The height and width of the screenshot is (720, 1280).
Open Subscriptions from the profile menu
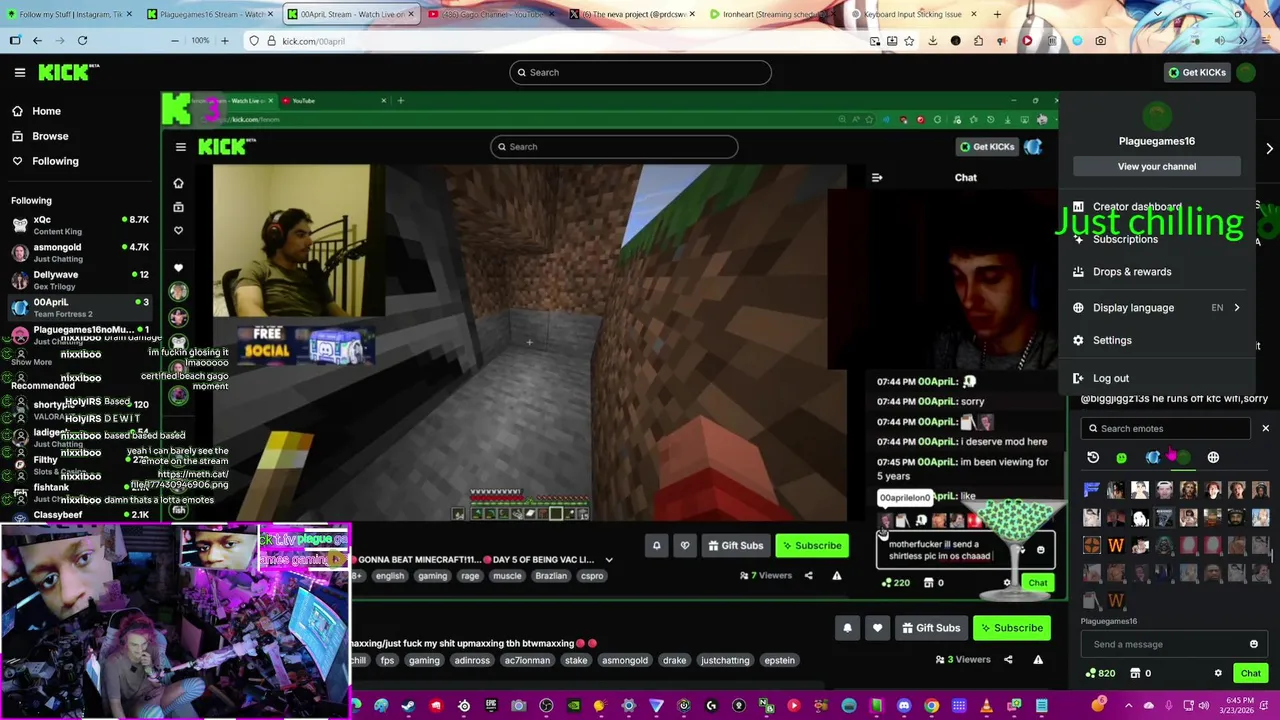click(1125, 239)
